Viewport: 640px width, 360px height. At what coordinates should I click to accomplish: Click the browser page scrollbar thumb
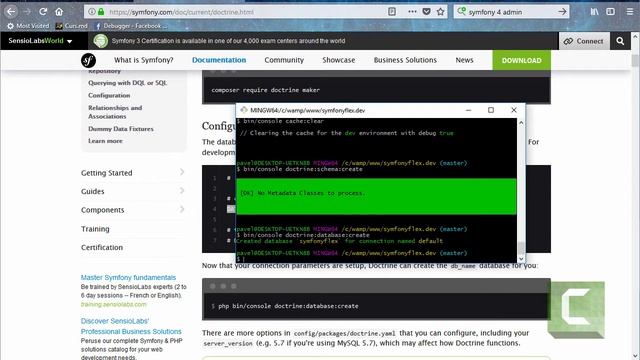pos(635,60)
